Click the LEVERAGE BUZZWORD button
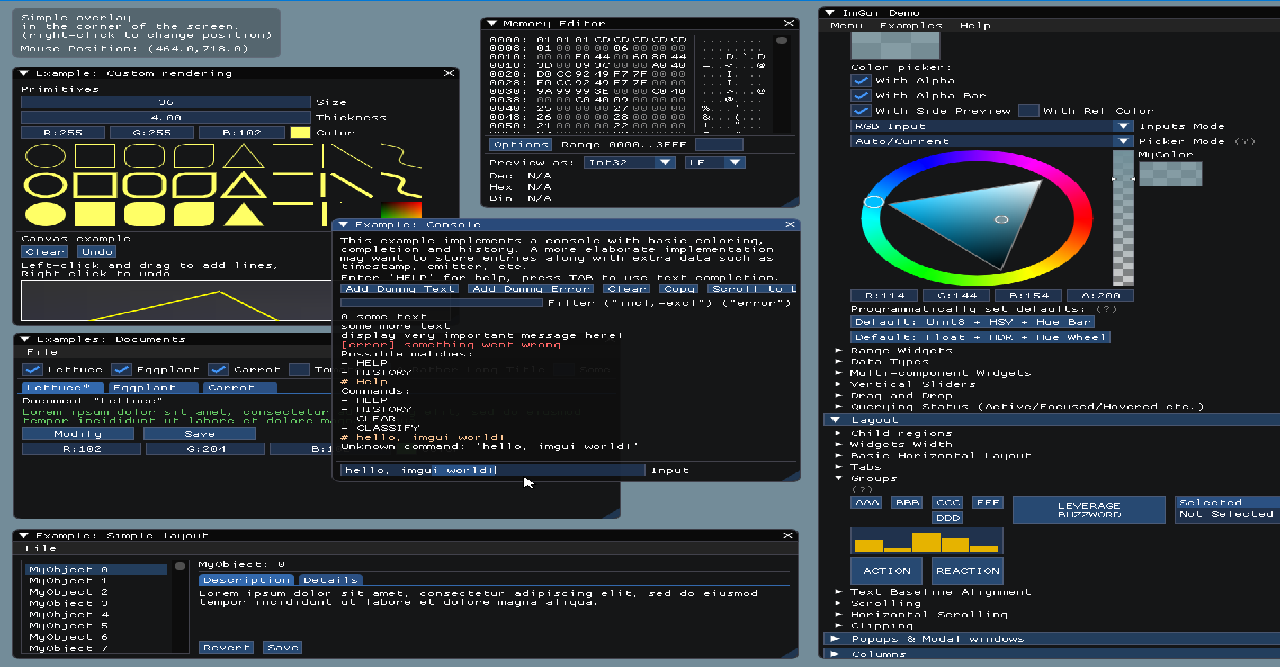 tap(1088, 509)
